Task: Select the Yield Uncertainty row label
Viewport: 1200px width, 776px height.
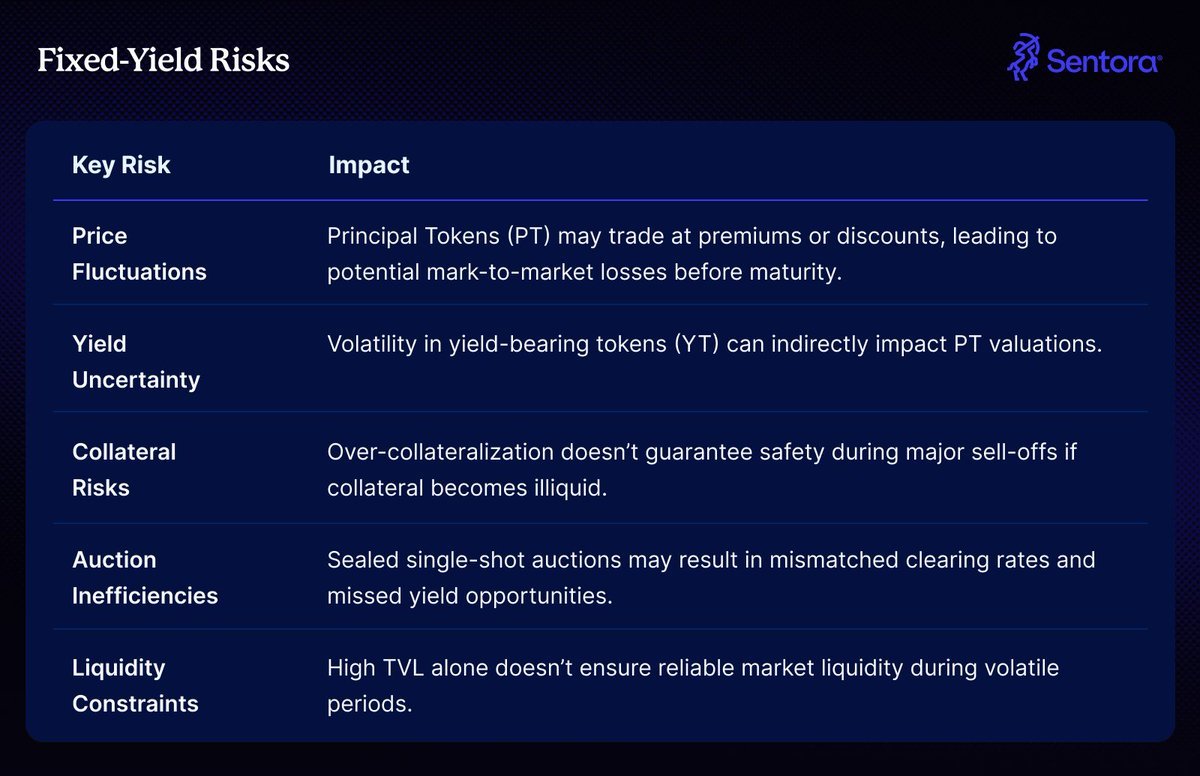Action: 136,362
